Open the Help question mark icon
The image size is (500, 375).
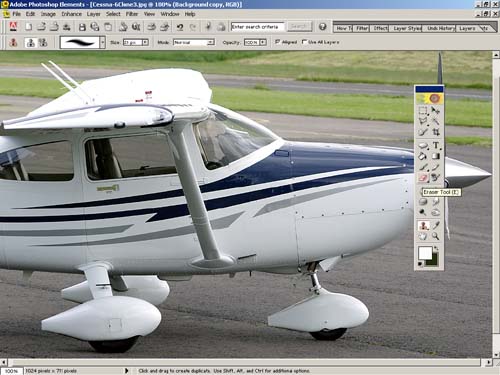point(322,27)
